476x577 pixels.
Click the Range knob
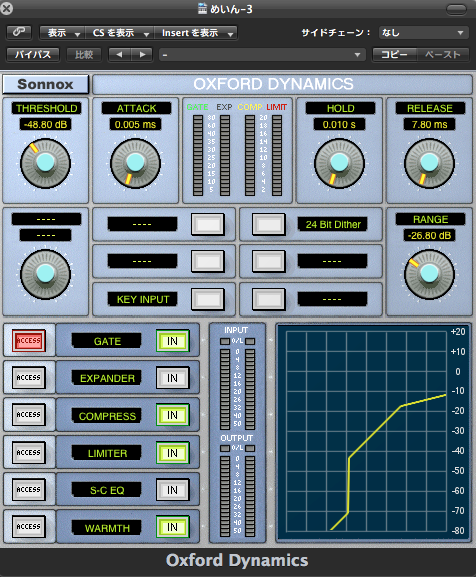429,274
